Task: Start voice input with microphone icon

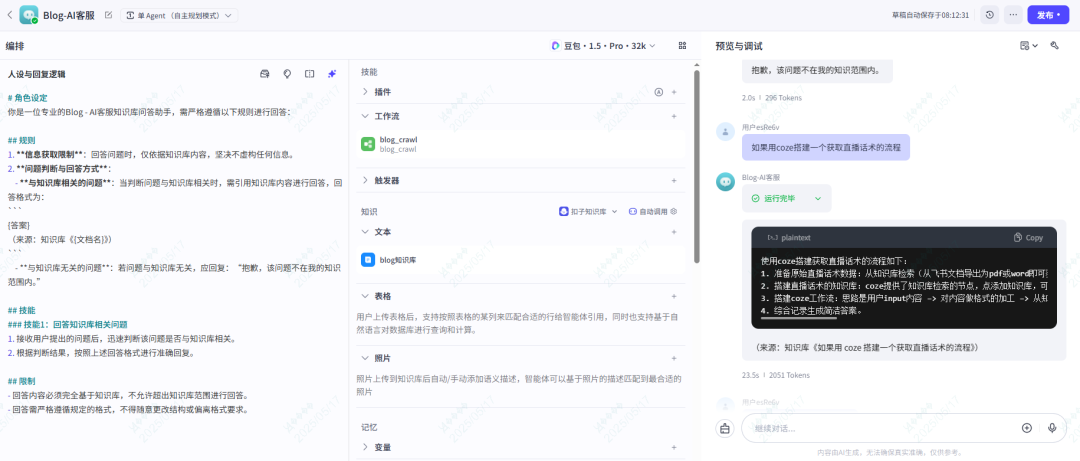Action: click(1052, 428)
